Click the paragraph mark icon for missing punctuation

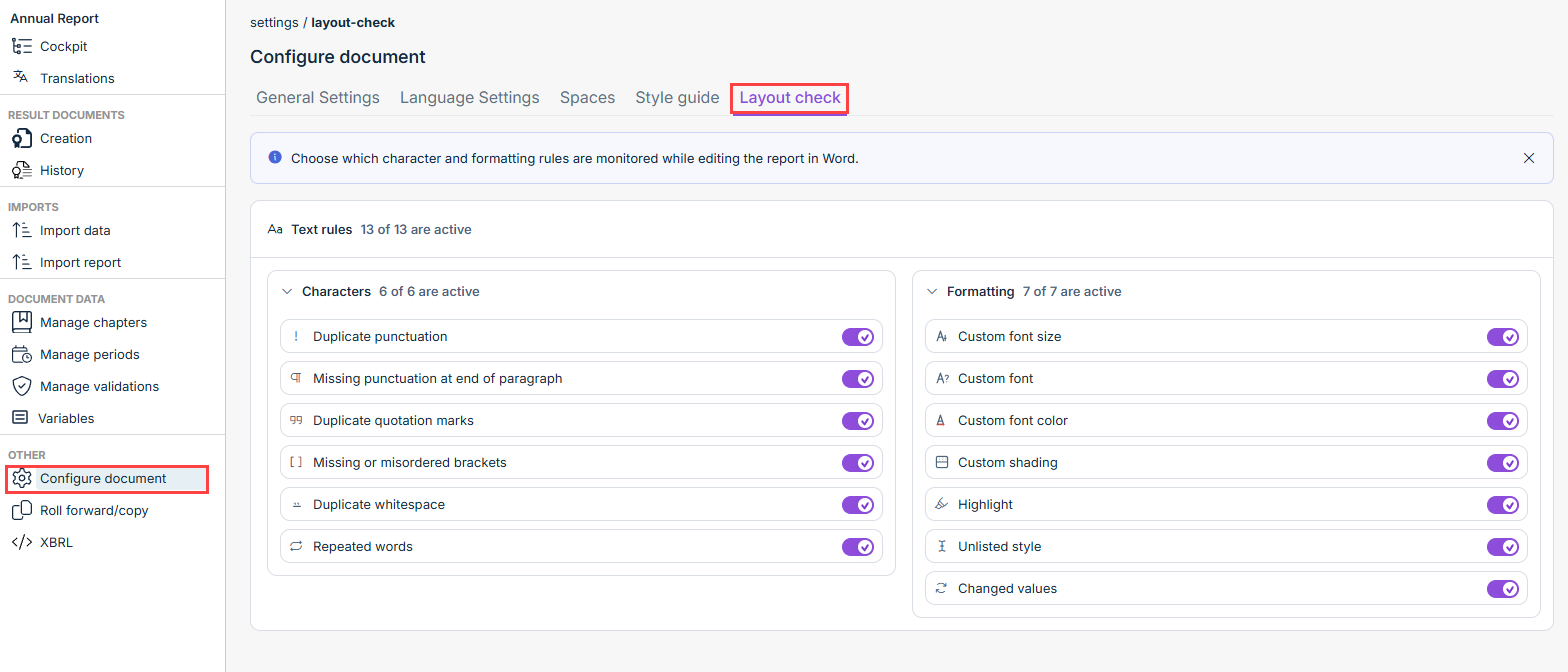[x=296, y=378]
